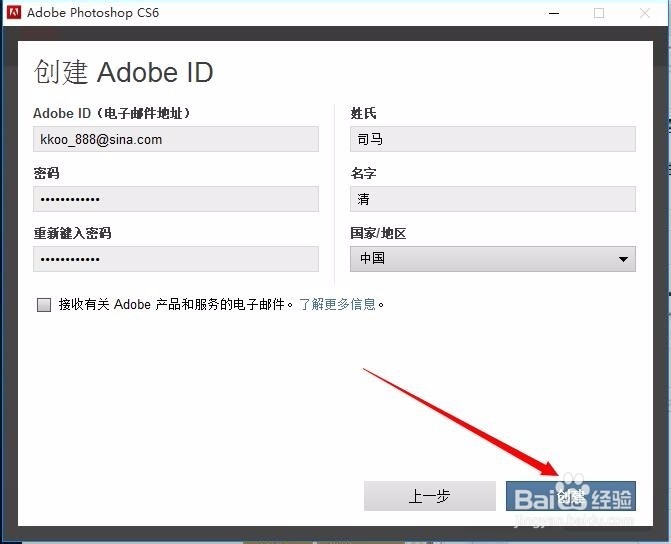This screenshot has height=544, width=671.
Task: Close the Adobe Photoshop CS6 window
Action: [x=644, y=13]
